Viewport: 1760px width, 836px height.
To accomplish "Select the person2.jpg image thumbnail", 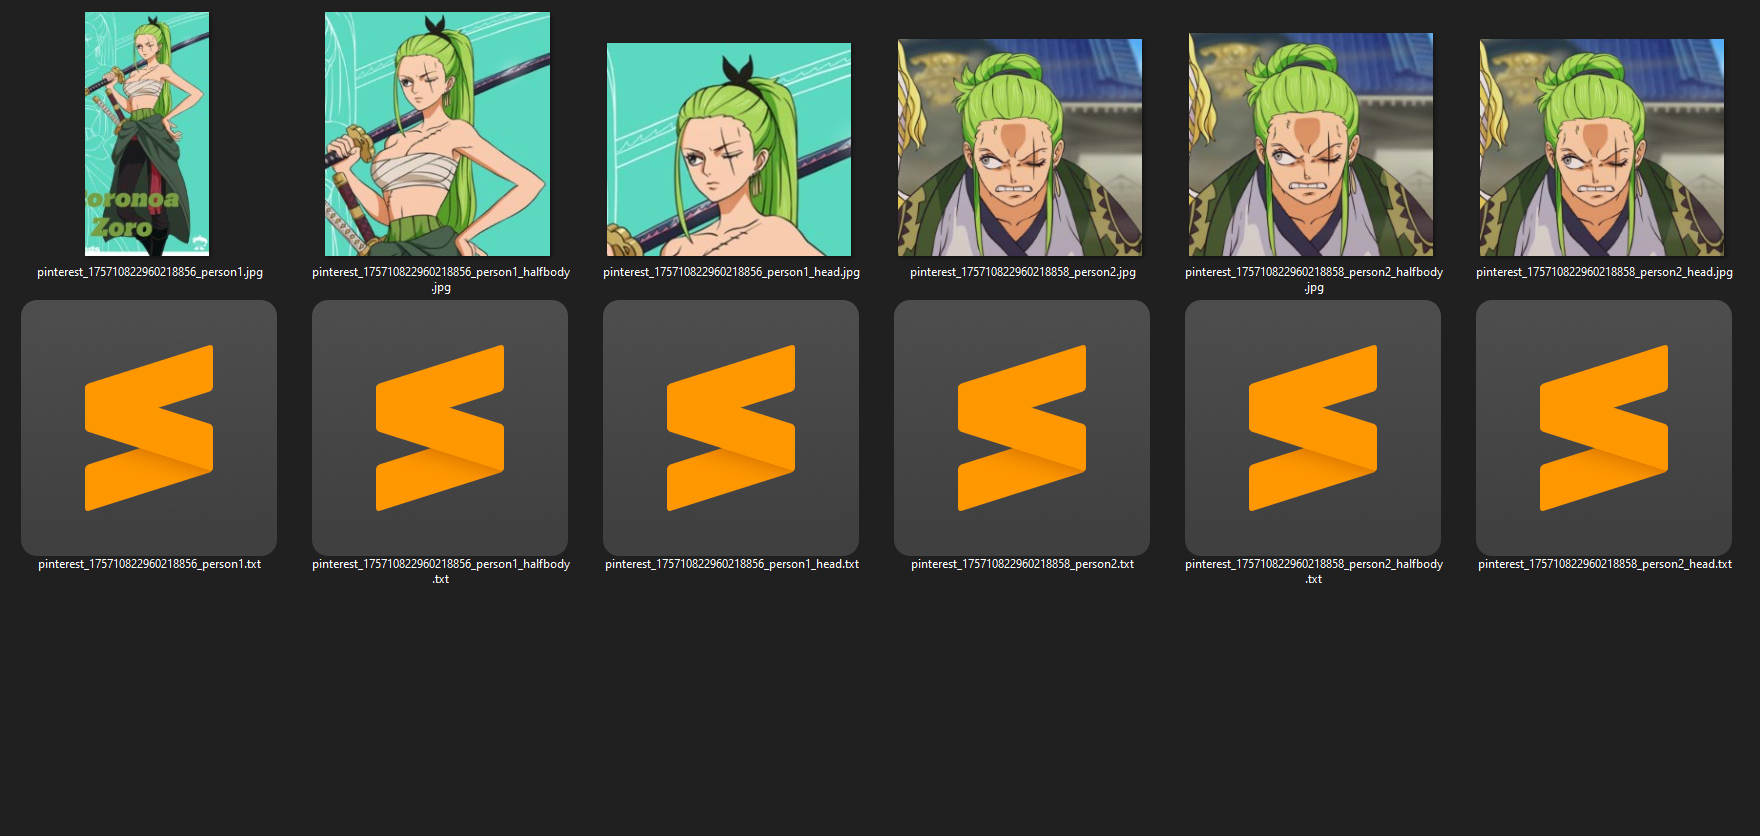I will (x=1020, y=147).
